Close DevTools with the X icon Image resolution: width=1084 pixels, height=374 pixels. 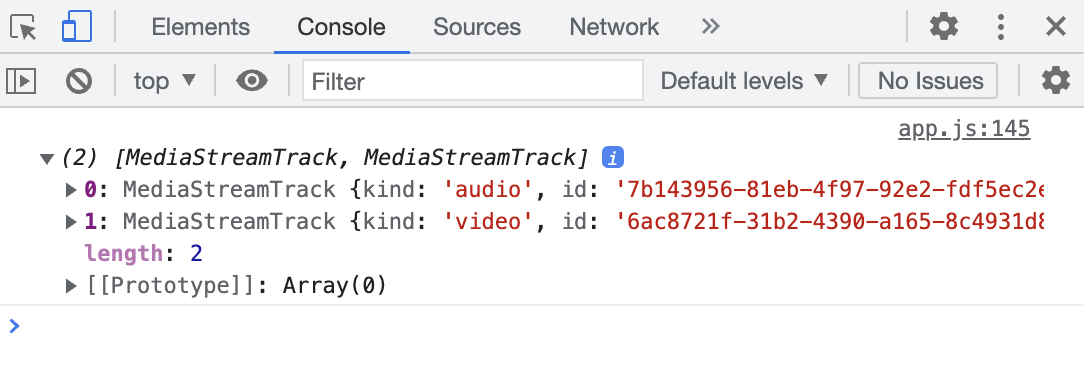point(1056,27)
